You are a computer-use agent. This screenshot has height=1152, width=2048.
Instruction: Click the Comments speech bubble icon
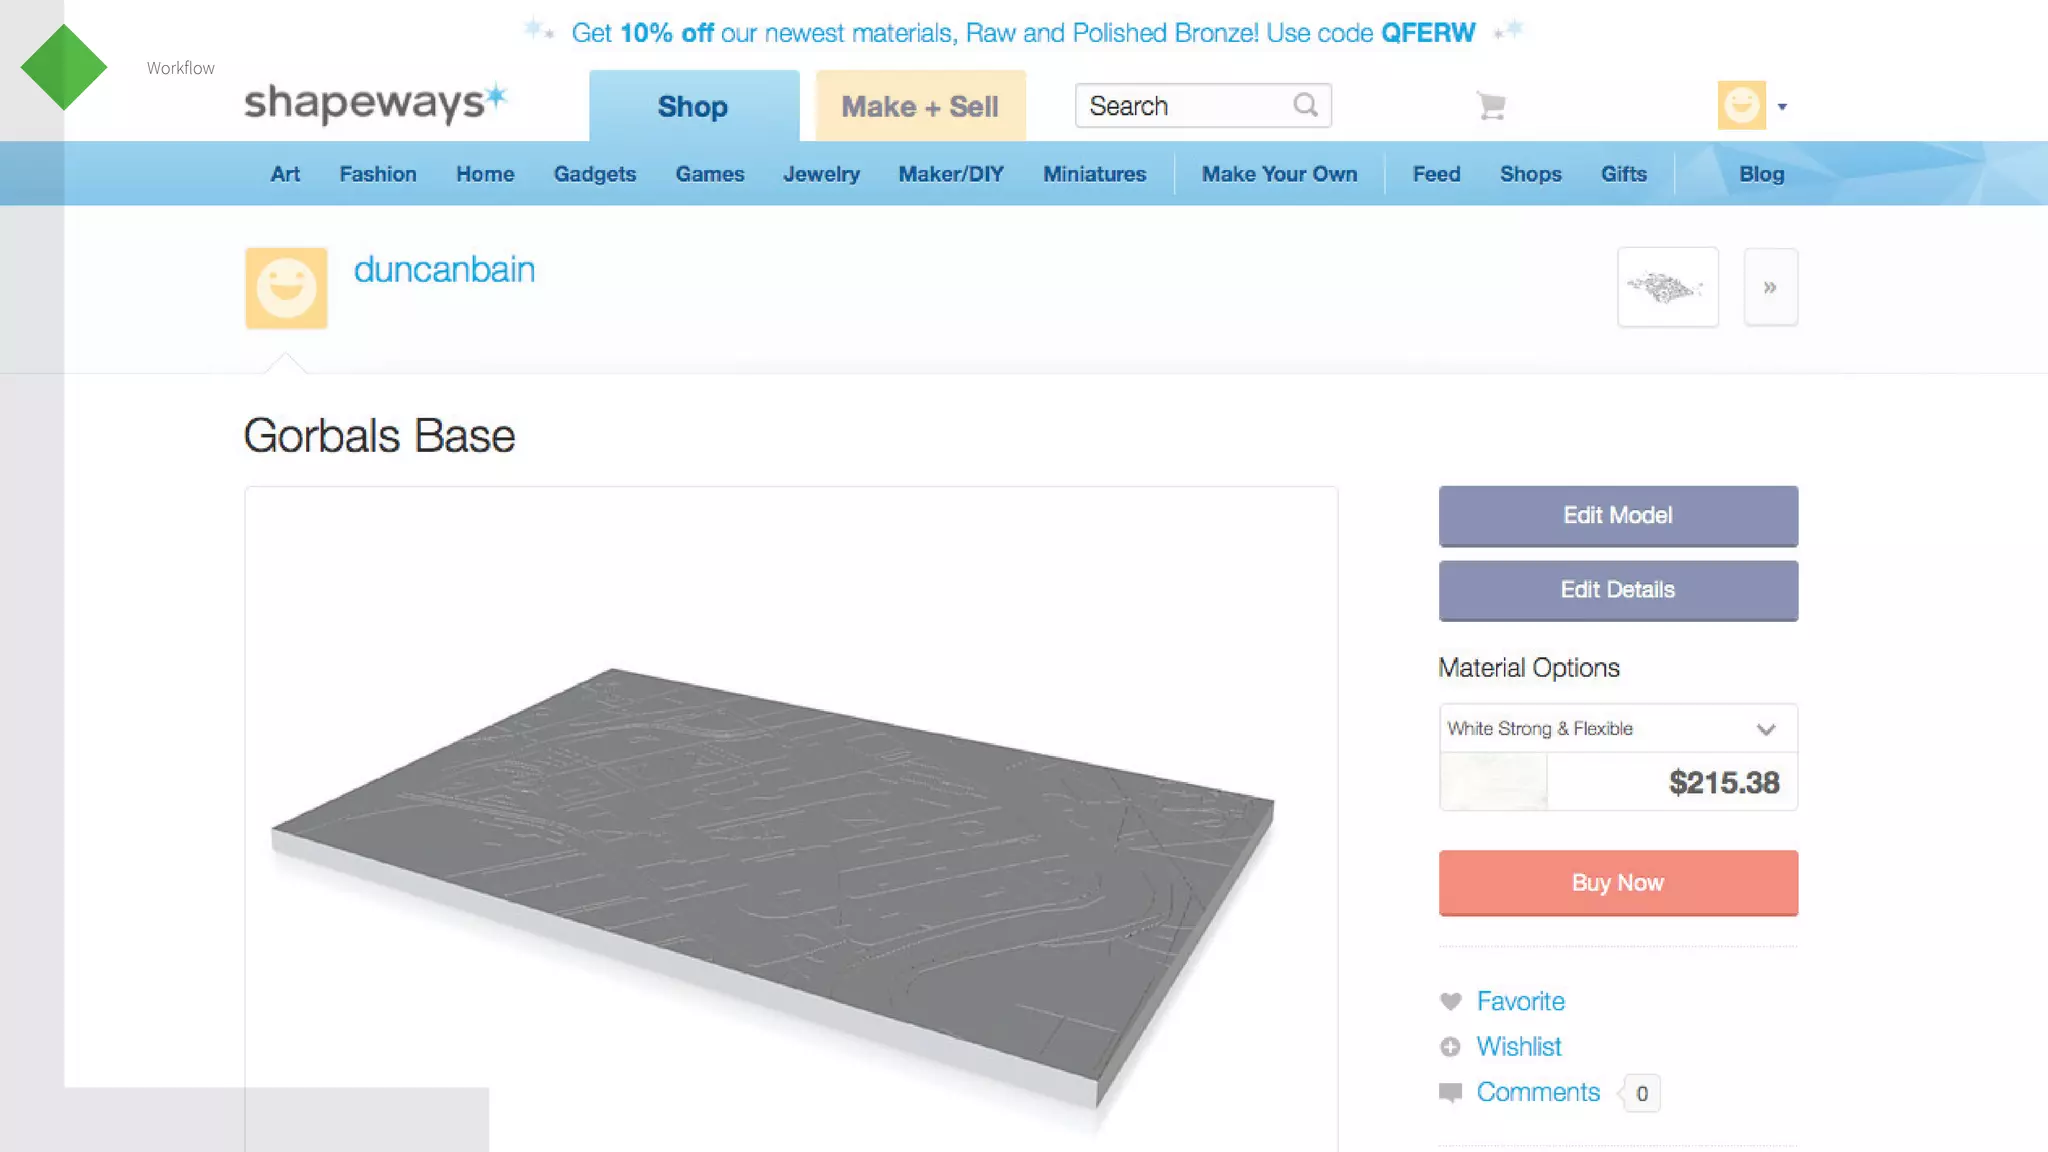1450,1093
